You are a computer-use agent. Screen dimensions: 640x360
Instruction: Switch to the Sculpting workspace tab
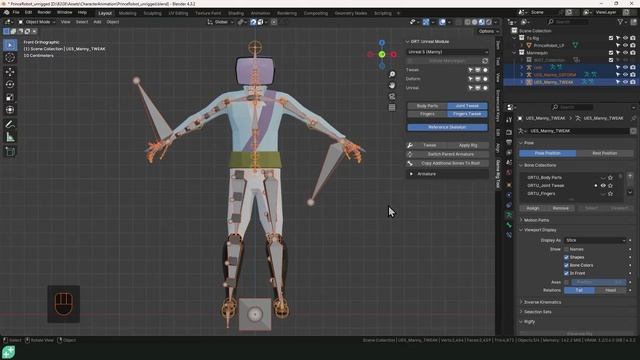pyautogui.click(x=152, y=13)
